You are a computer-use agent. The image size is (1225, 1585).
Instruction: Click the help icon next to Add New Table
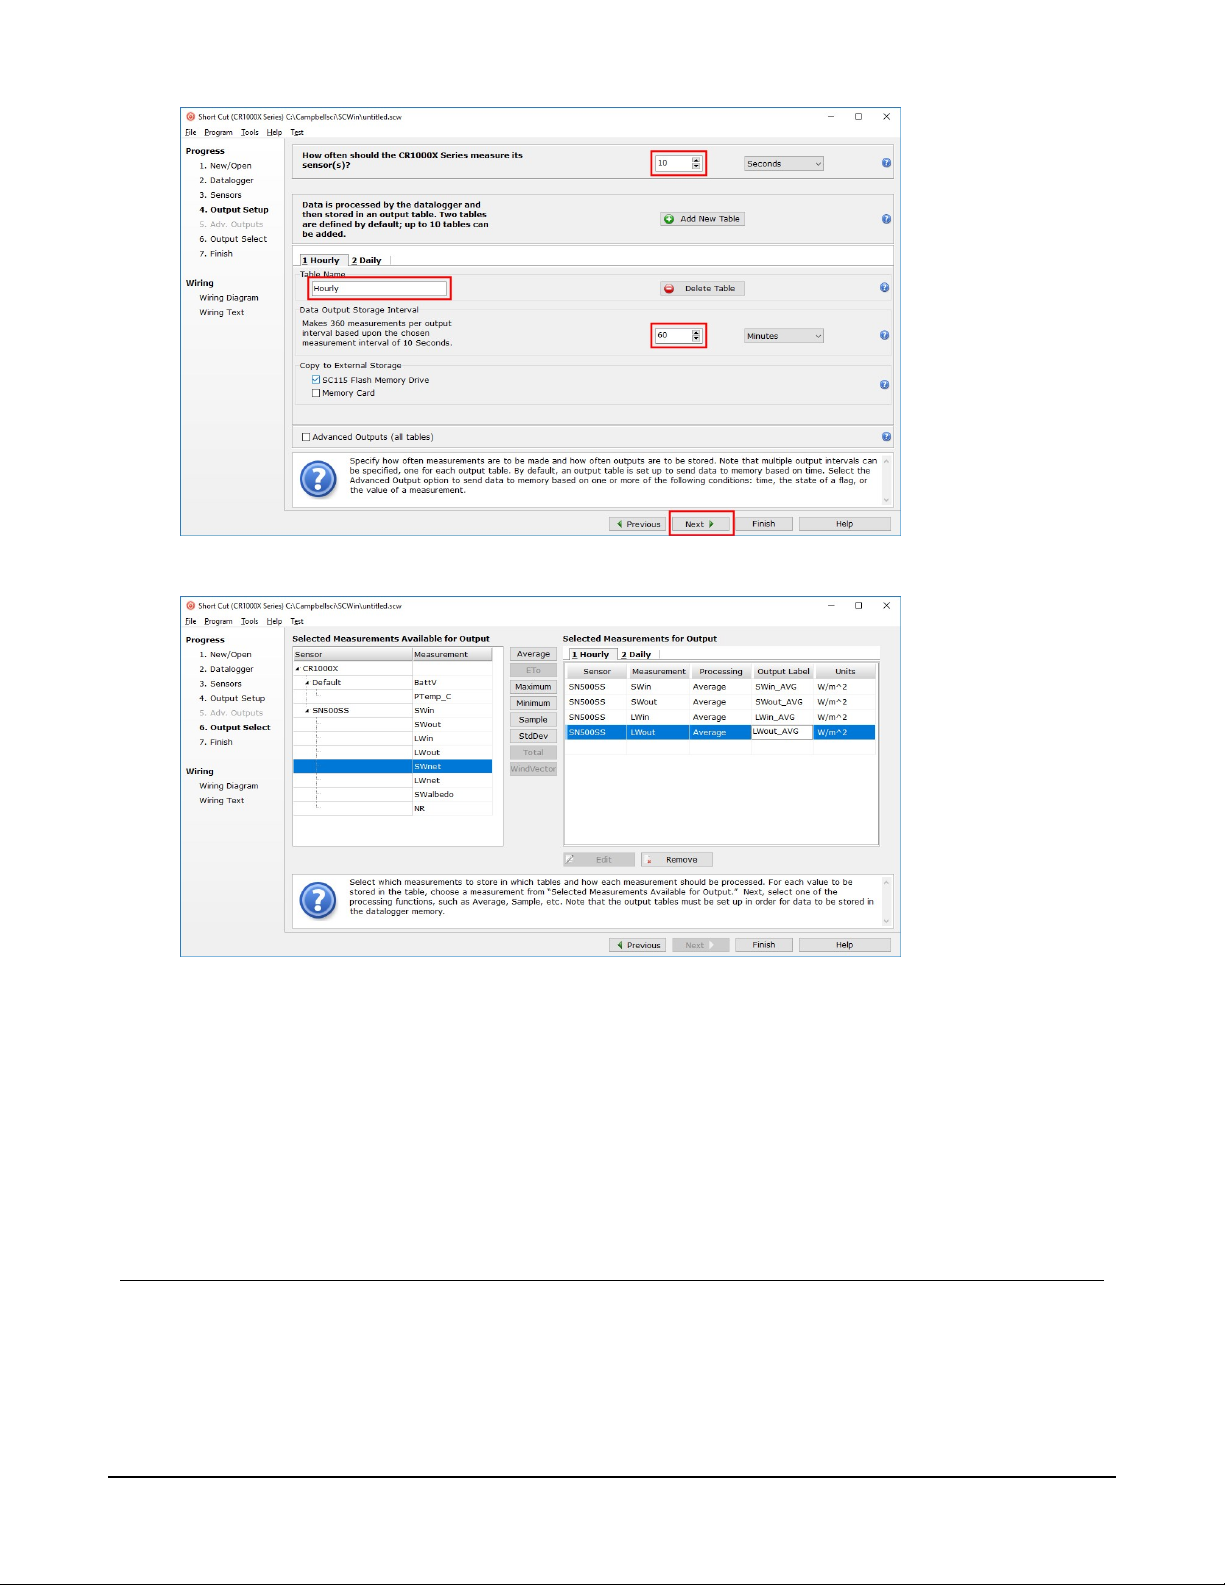[886, 219]
